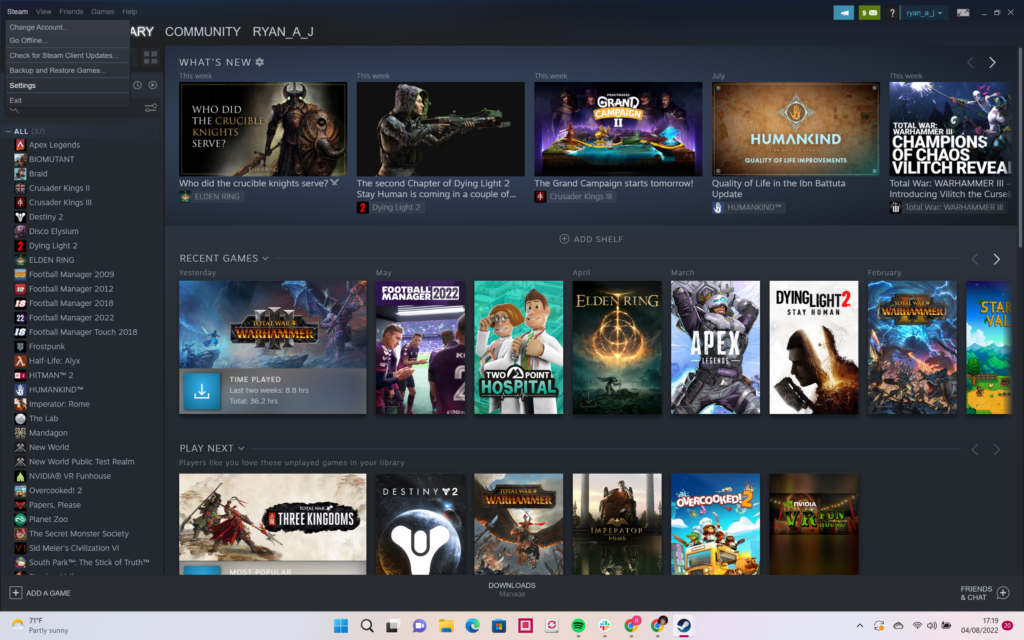Open Humankind Quality of Life news card
1024x640 pixels.
795,129
